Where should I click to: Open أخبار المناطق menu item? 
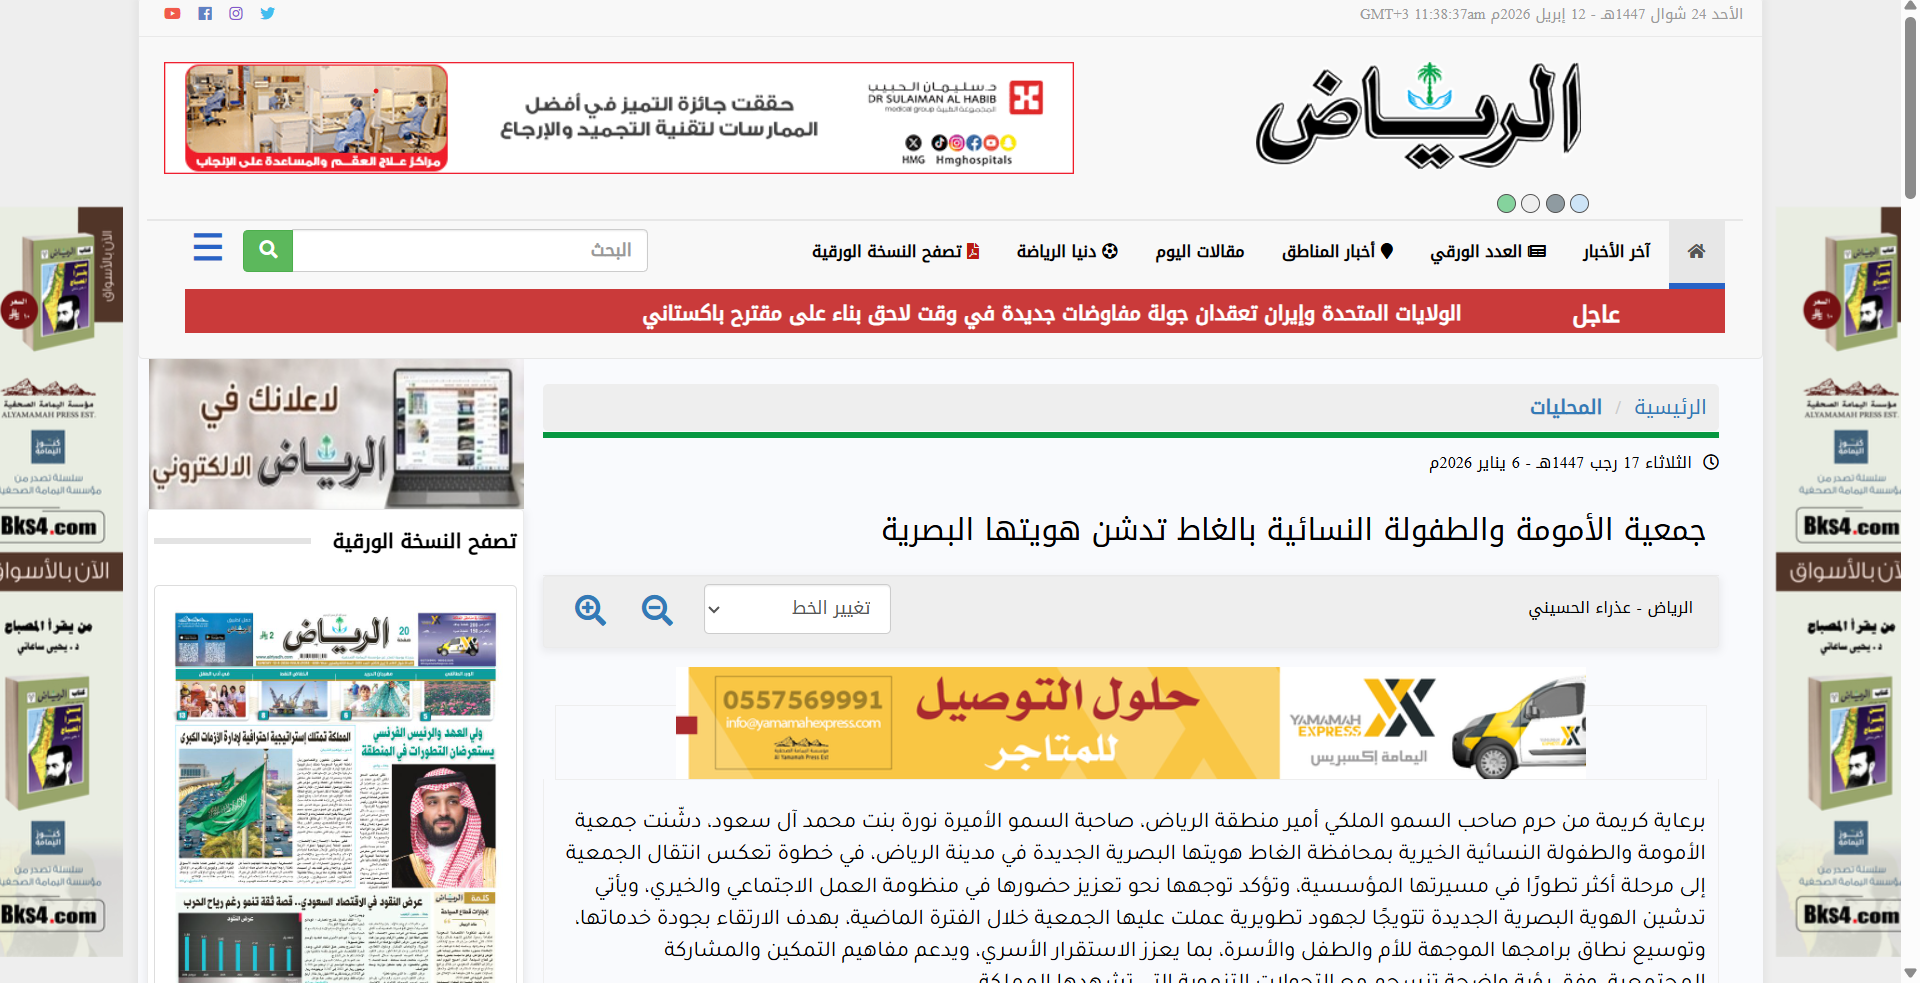1337,252
